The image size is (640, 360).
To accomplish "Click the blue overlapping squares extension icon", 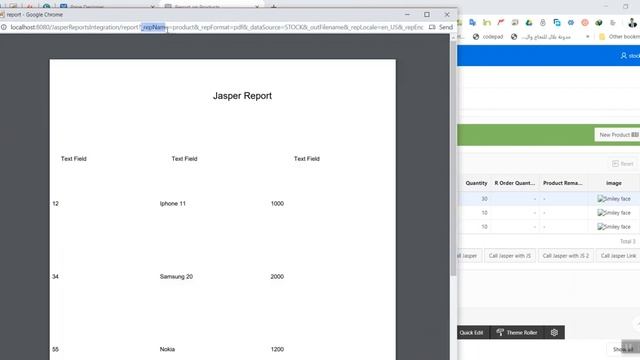I will pos(557,22).
